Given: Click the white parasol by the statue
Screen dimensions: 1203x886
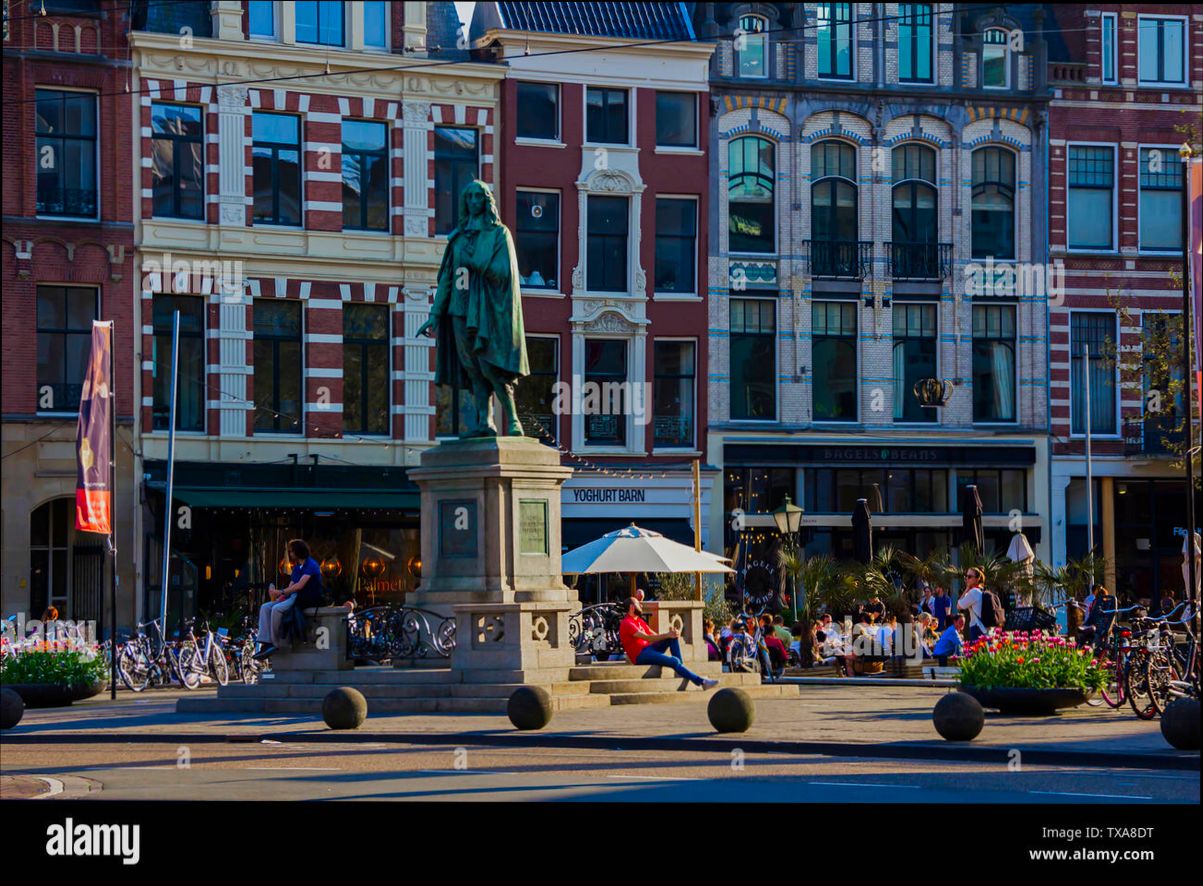Looking at the screenshot, I should (630, 555).
